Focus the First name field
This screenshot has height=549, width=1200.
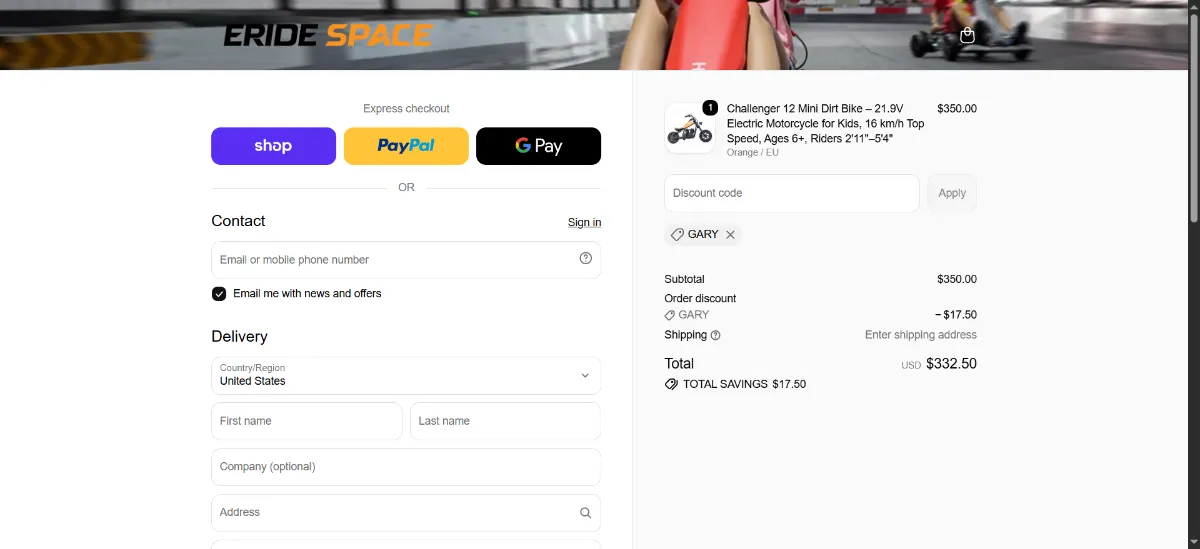coord(307,421)
